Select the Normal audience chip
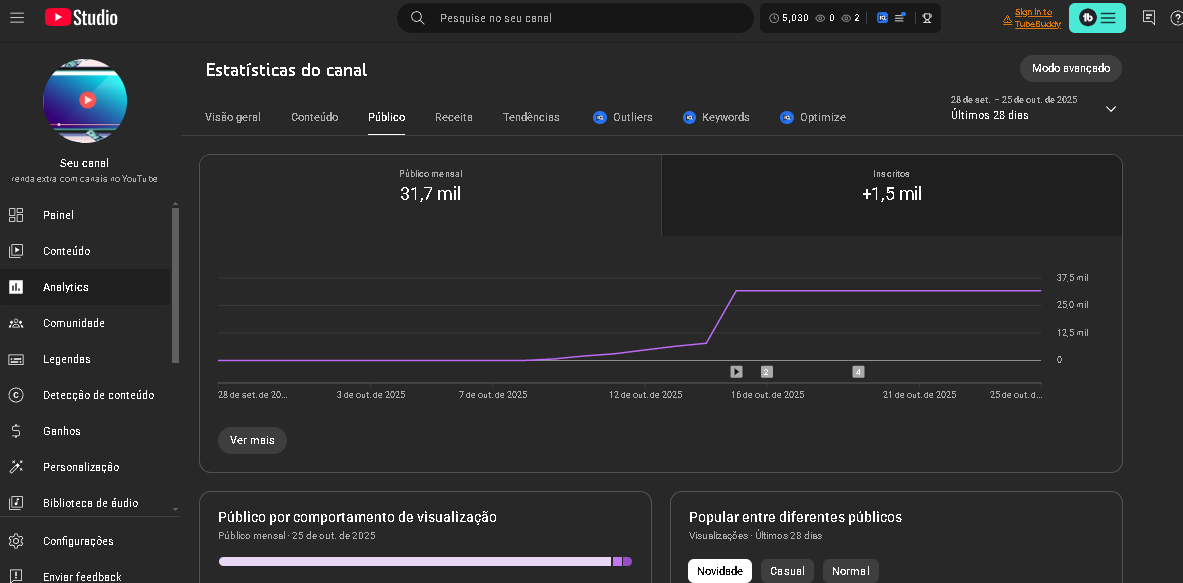The image size is (1183, 583). [850, 571]
